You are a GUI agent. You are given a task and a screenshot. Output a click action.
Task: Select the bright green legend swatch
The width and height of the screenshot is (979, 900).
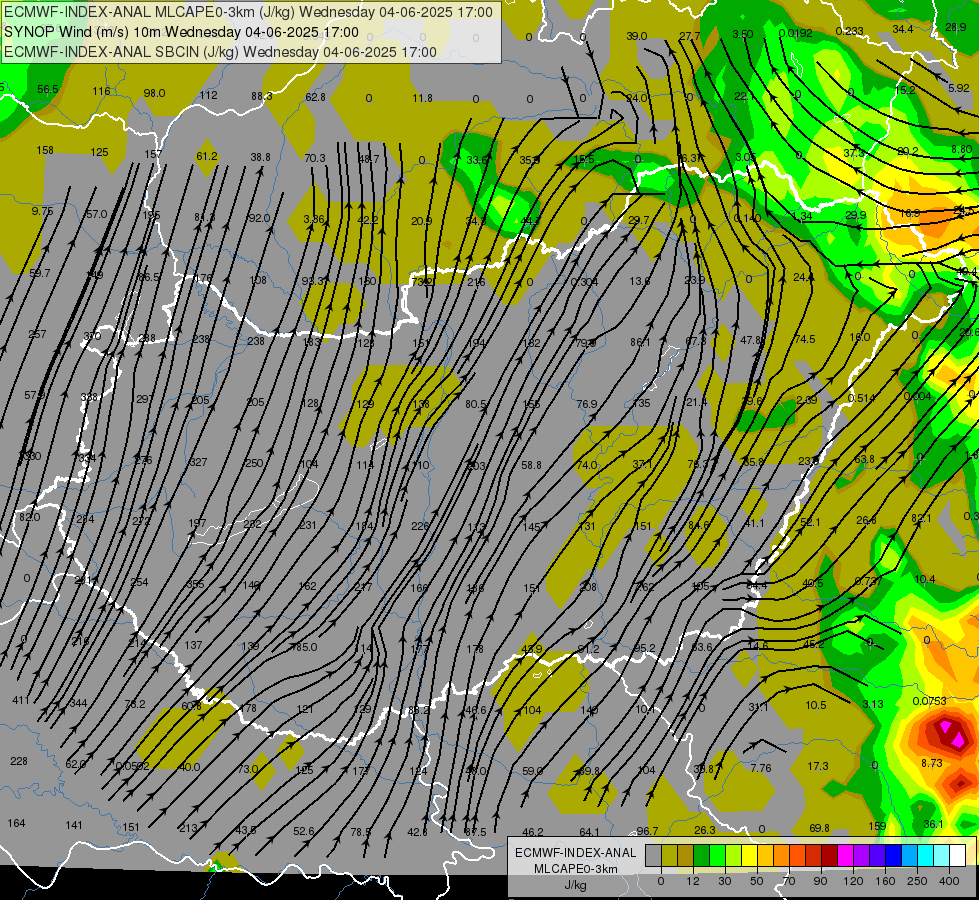717,855
